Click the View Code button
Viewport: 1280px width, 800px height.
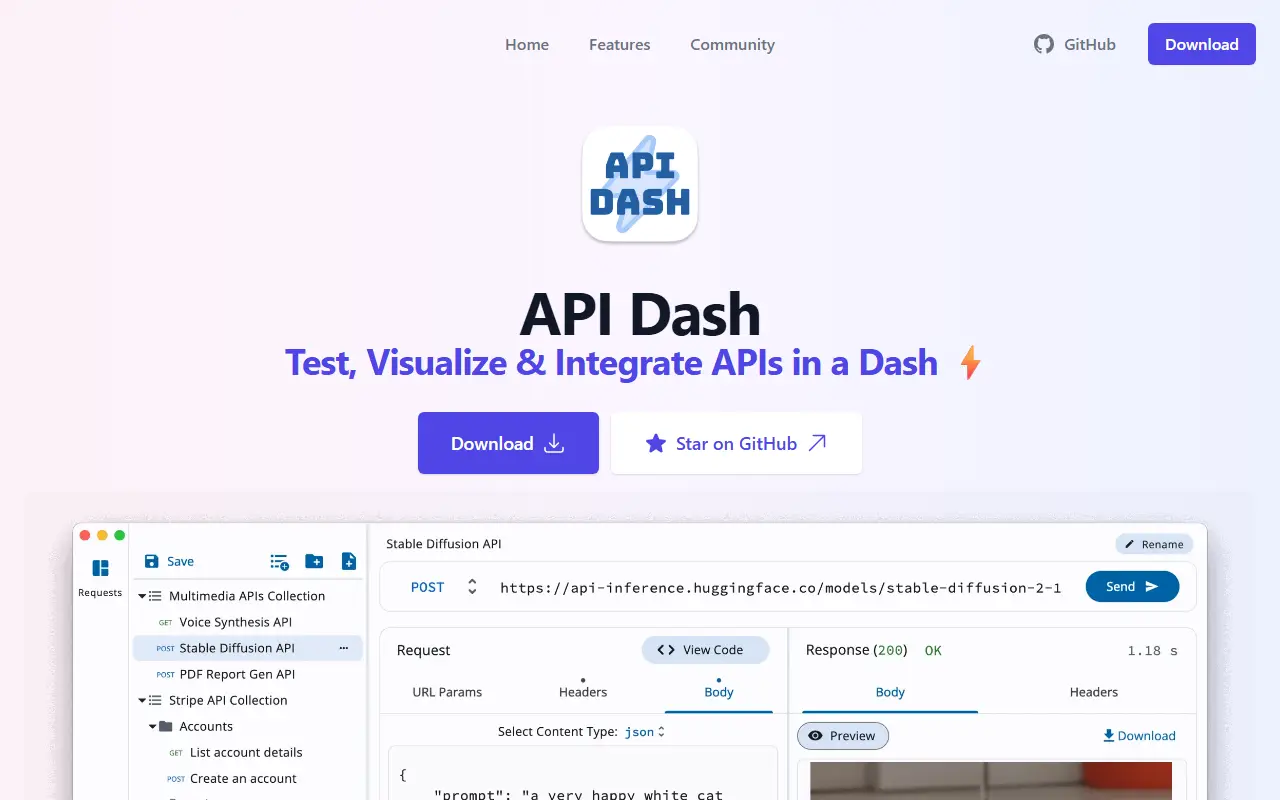click(705, 650)
